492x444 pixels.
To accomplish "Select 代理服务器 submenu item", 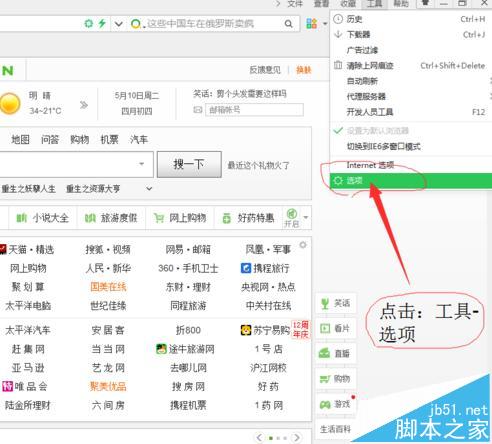I will [x=411, y=97].
